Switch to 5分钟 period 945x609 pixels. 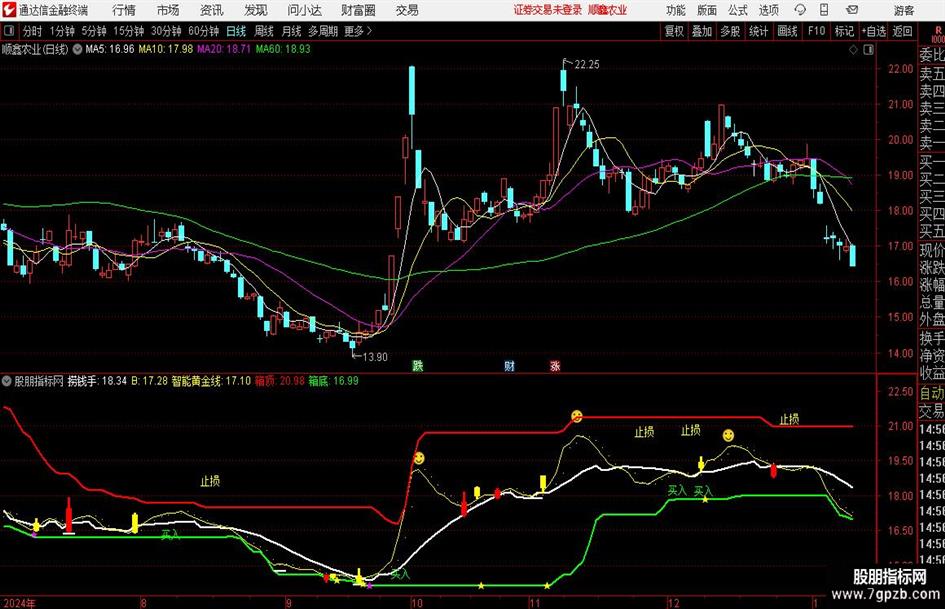coord(94,31)
